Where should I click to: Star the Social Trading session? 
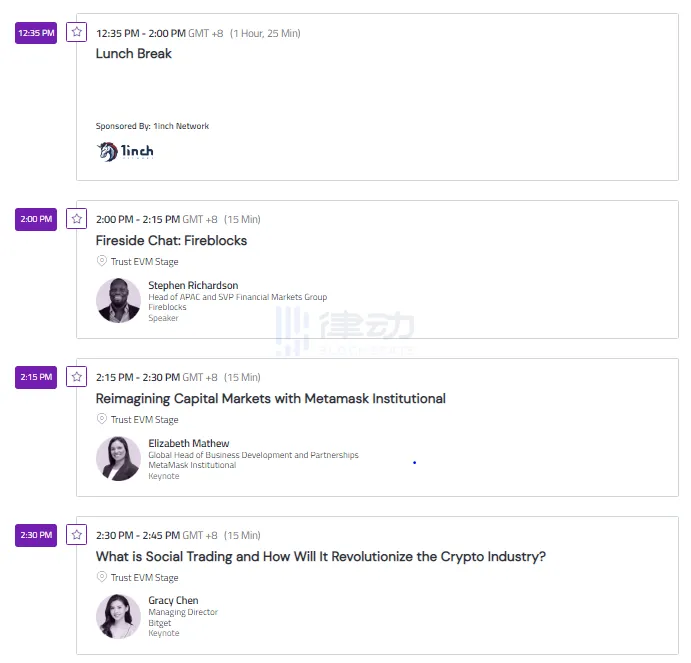click(x=77, y=534)
